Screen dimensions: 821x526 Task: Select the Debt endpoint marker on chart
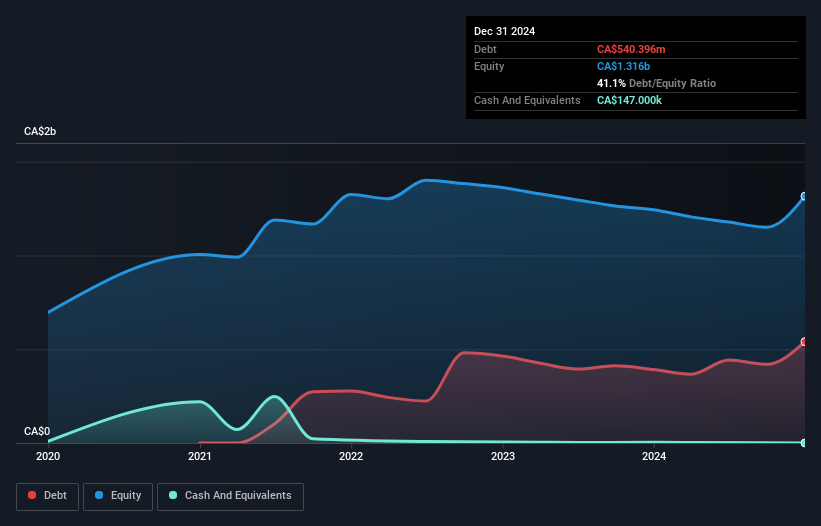click(804, 342)
